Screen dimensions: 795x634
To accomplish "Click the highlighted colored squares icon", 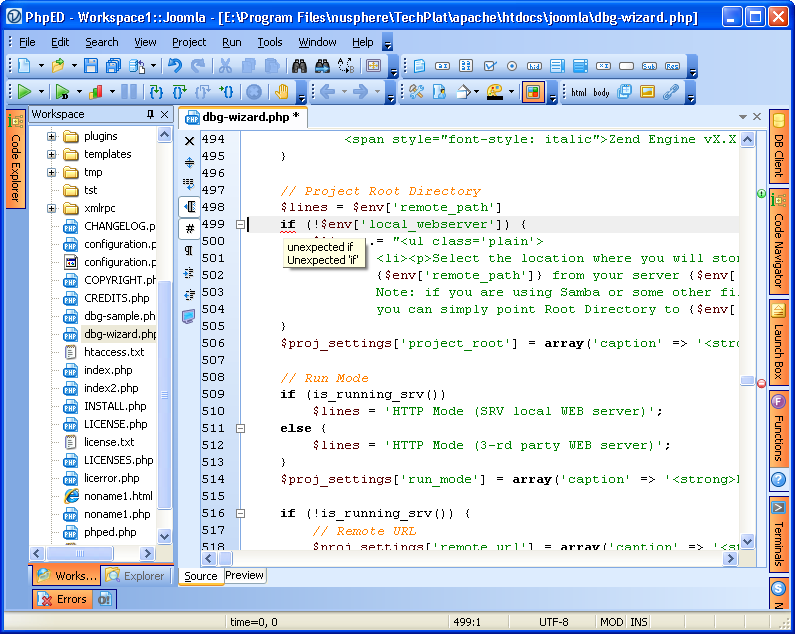I will coord(533,92).
